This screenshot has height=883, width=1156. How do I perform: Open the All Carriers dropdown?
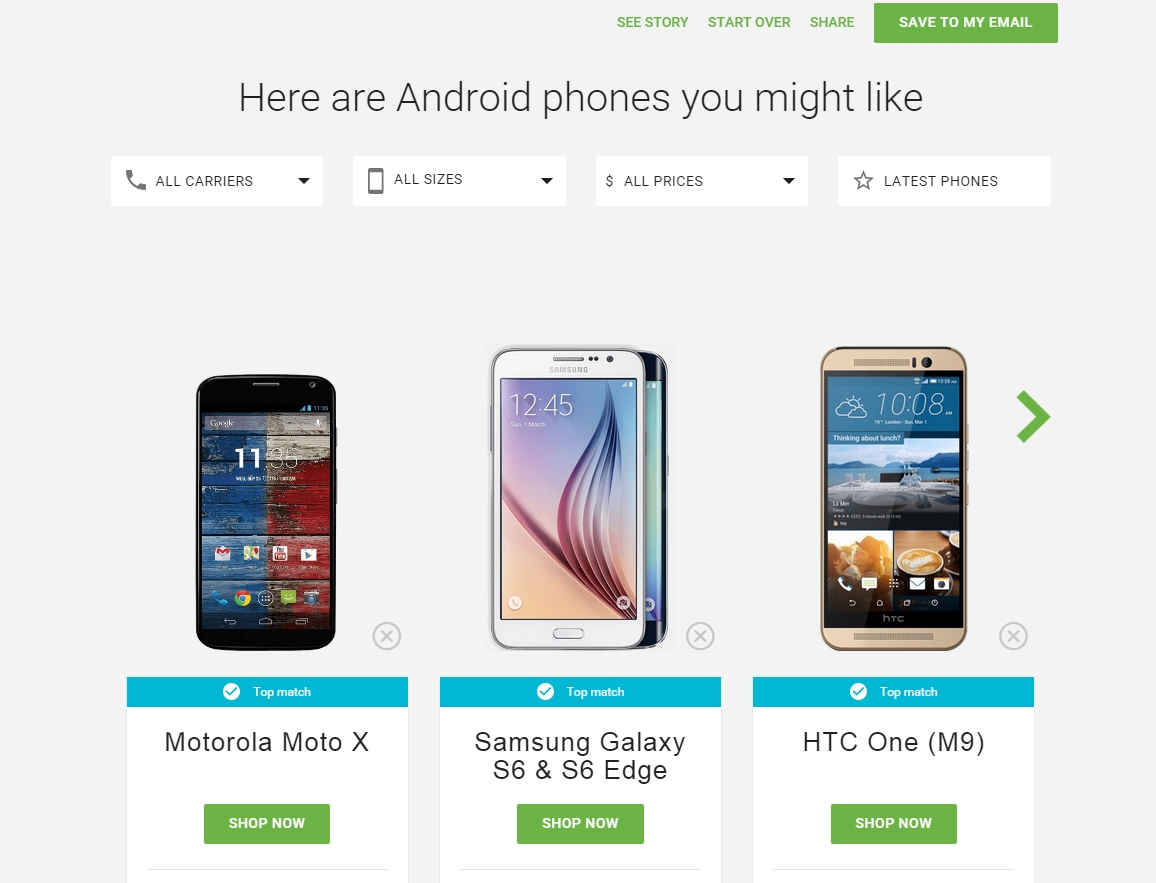click(x=217, y=181)
